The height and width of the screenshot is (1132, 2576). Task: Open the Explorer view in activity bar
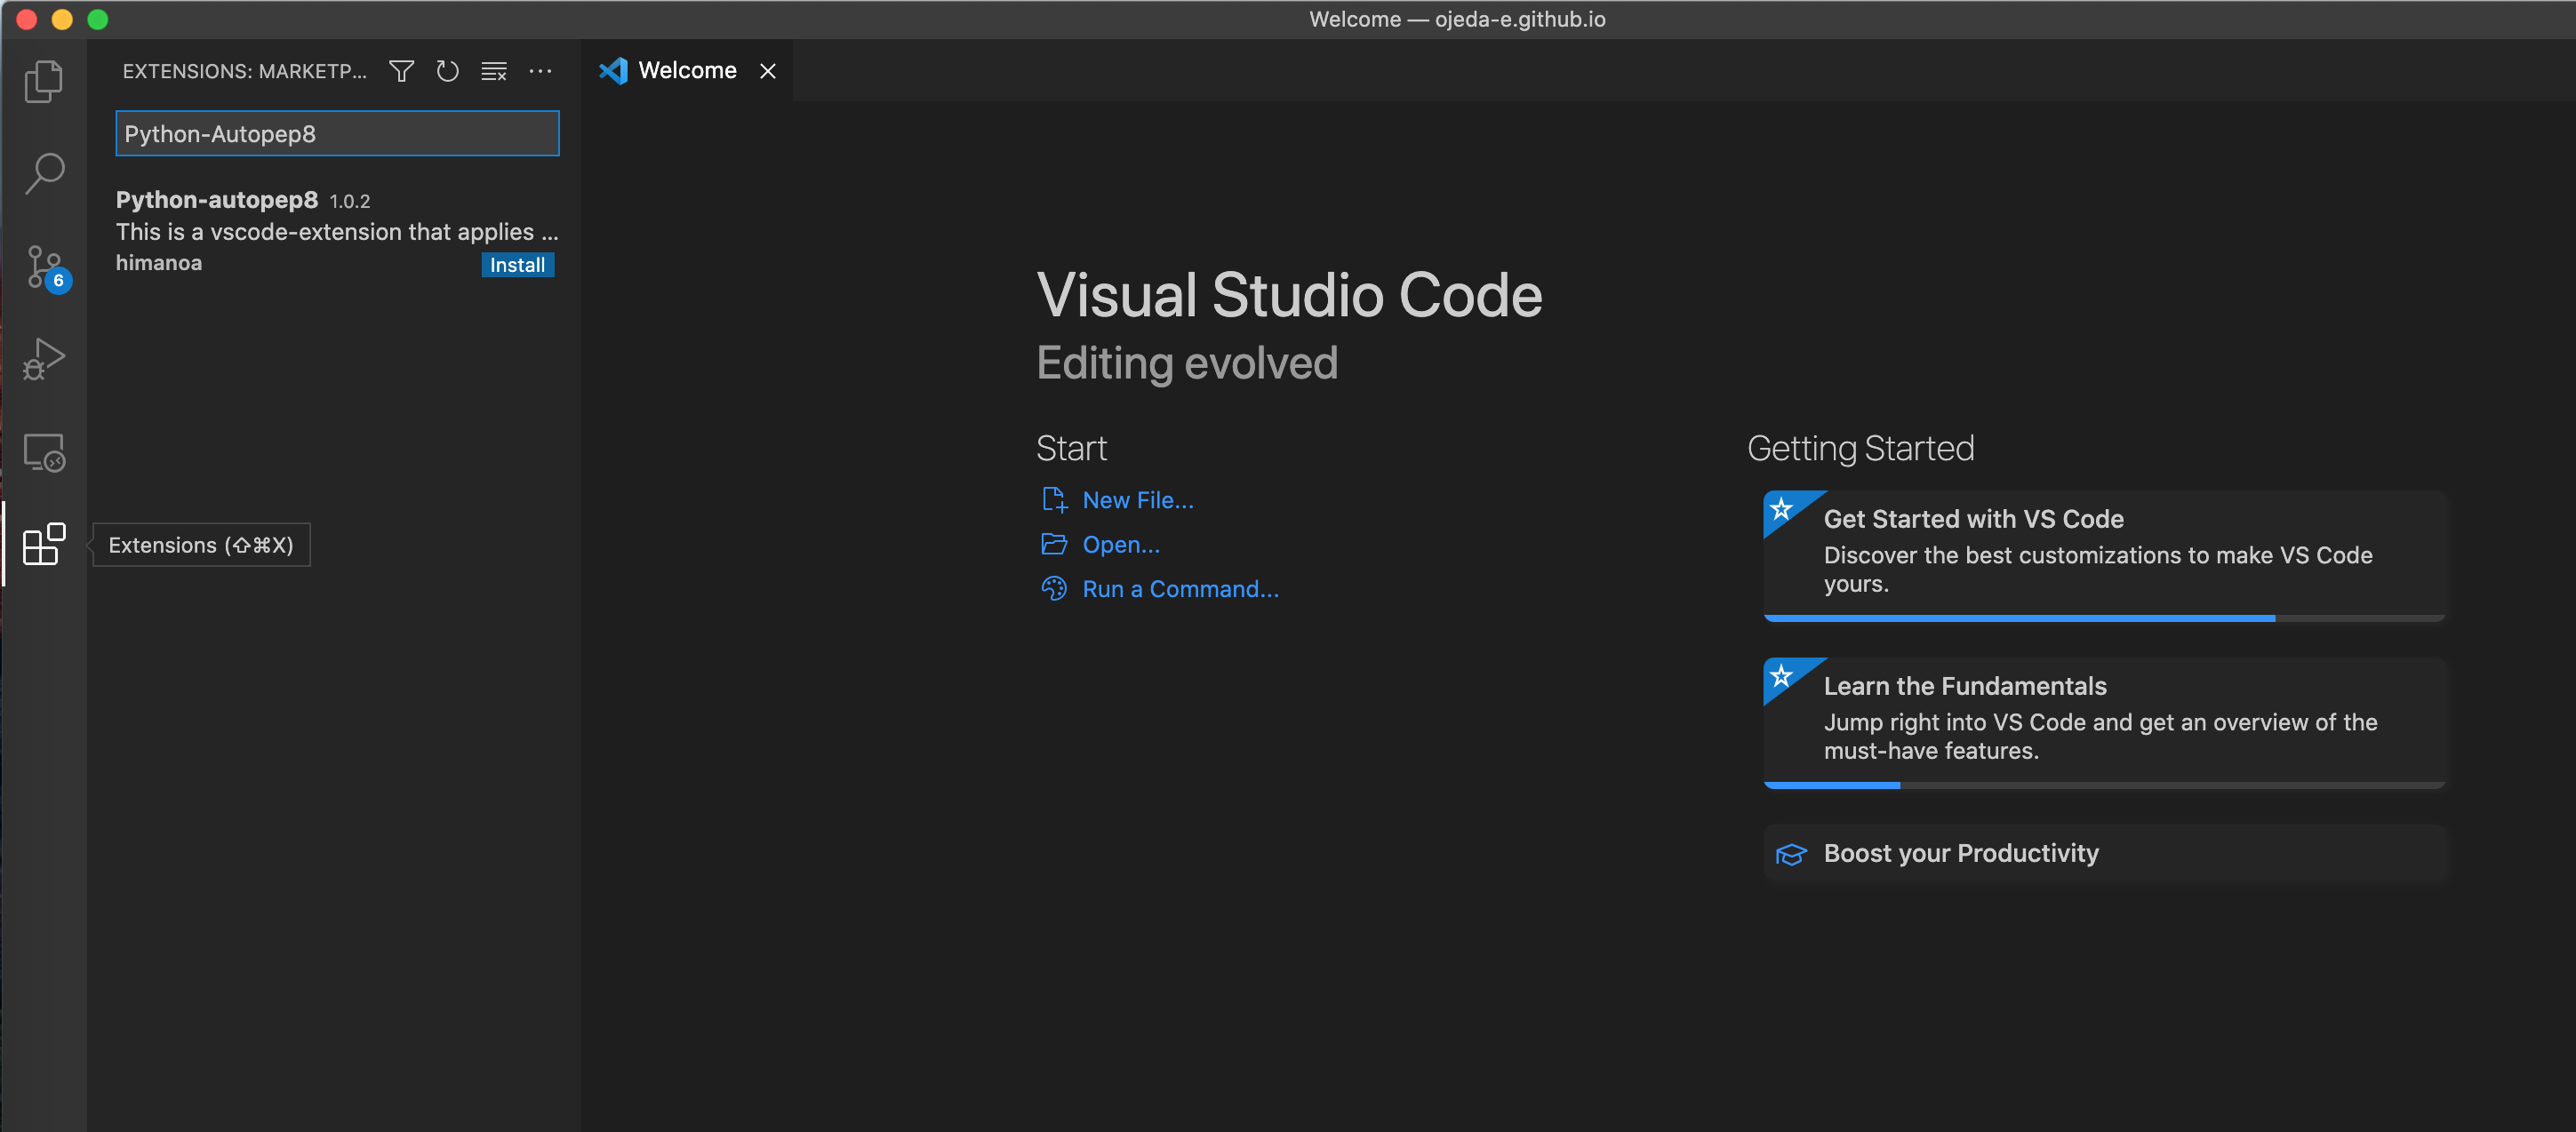click(43, 81)
